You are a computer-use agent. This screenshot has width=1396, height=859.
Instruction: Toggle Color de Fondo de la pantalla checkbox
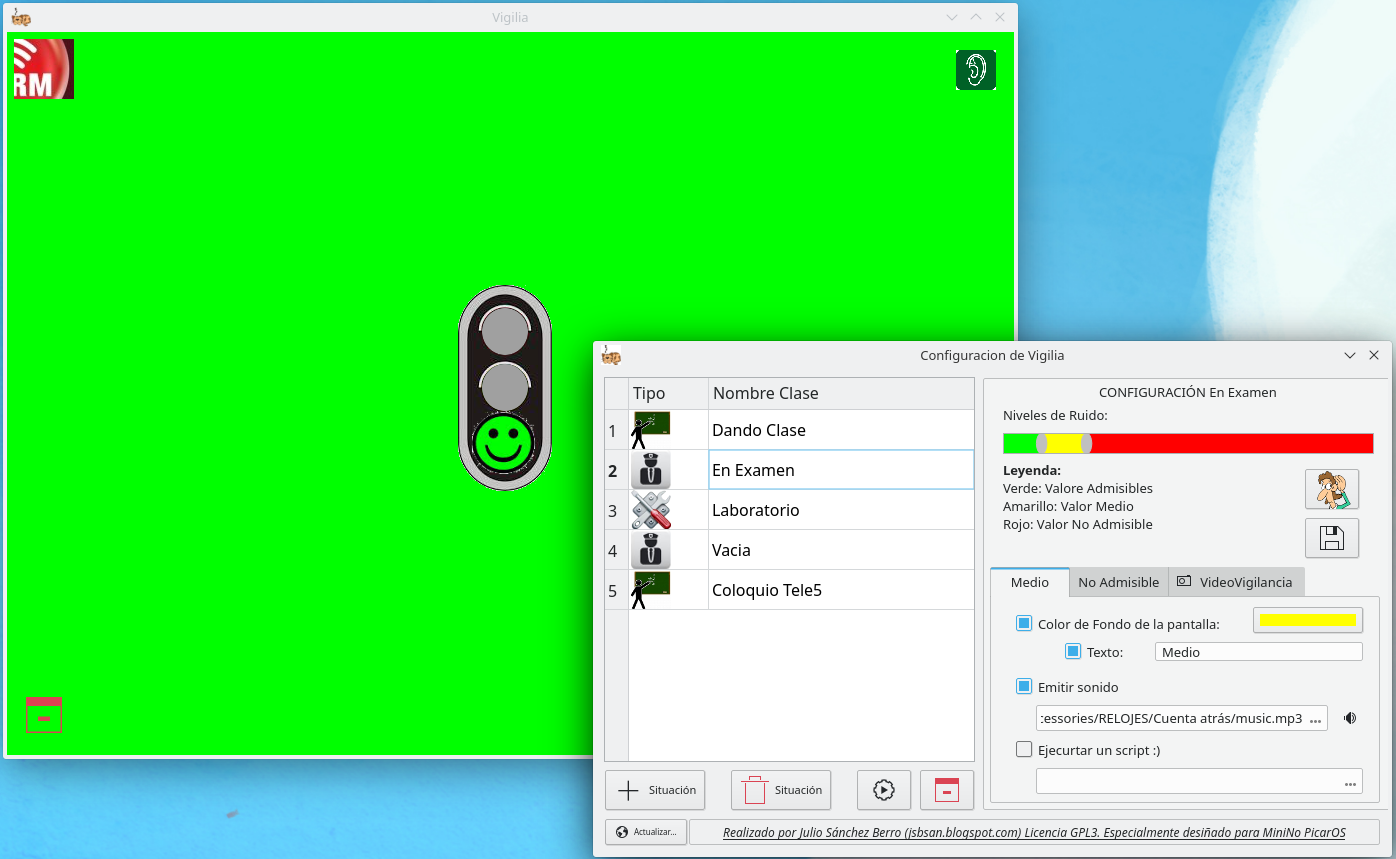1024,623
